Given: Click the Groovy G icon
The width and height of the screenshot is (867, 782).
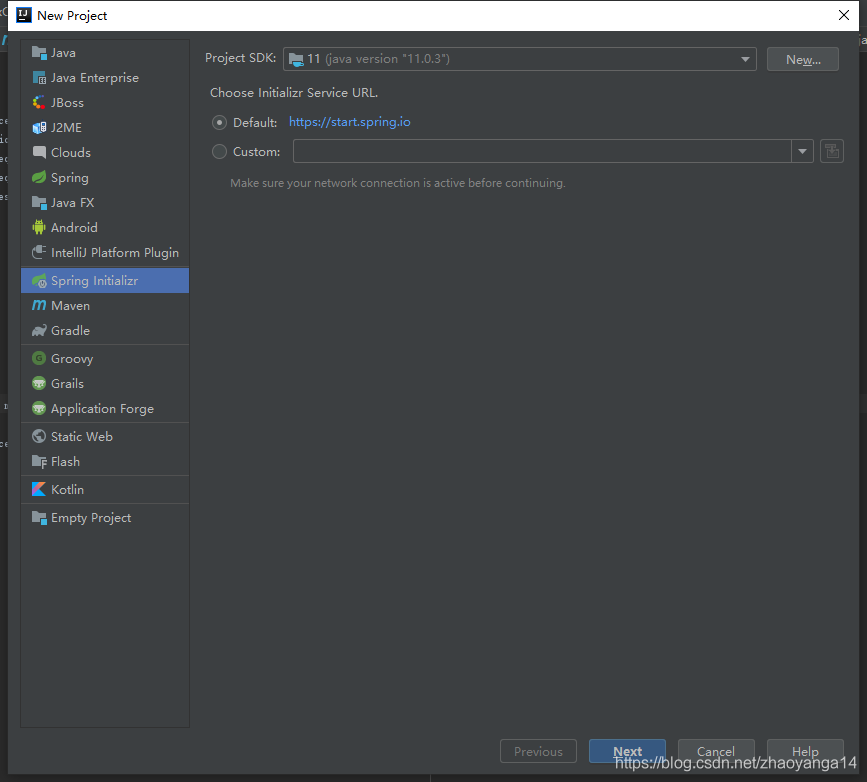Looking at the screenshot, I should 39,359.
